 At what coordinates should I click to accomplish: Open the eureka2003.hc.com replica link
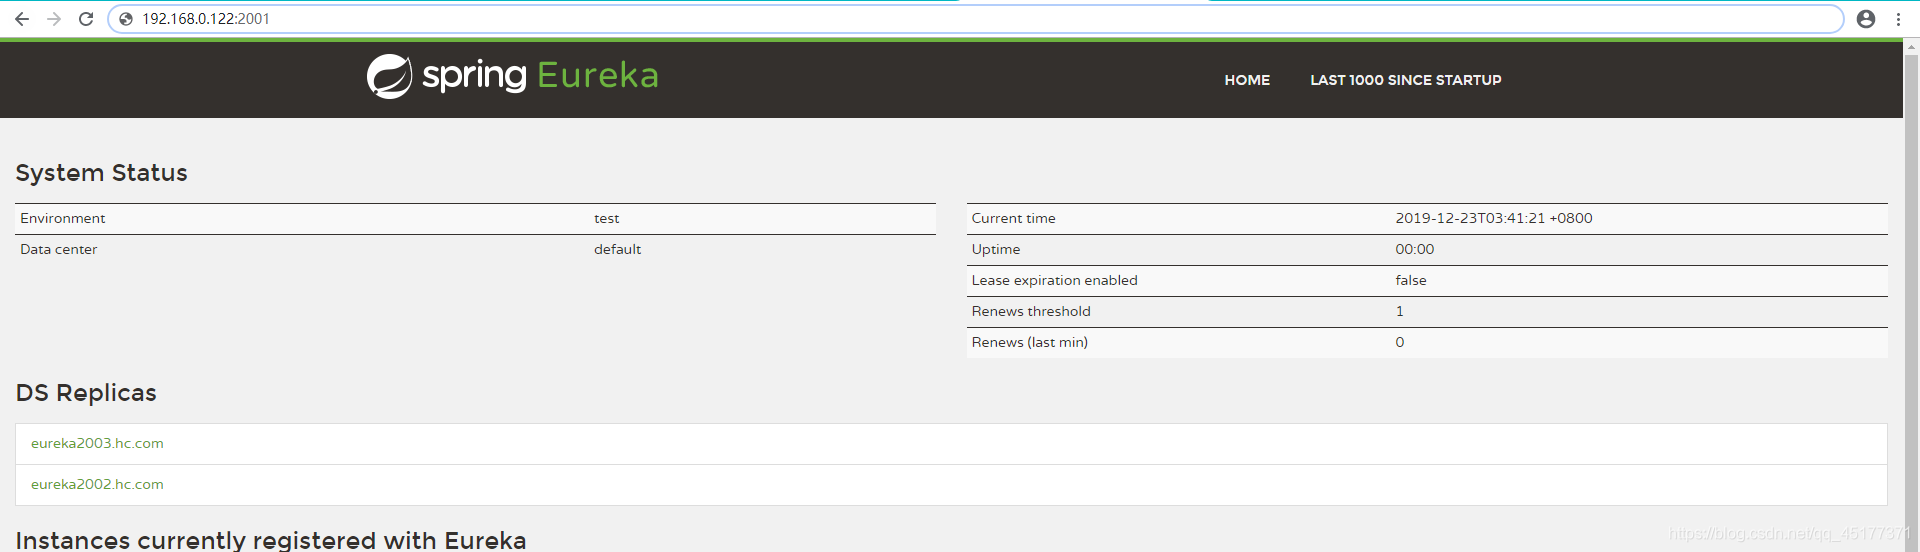[x=97, y=443]
